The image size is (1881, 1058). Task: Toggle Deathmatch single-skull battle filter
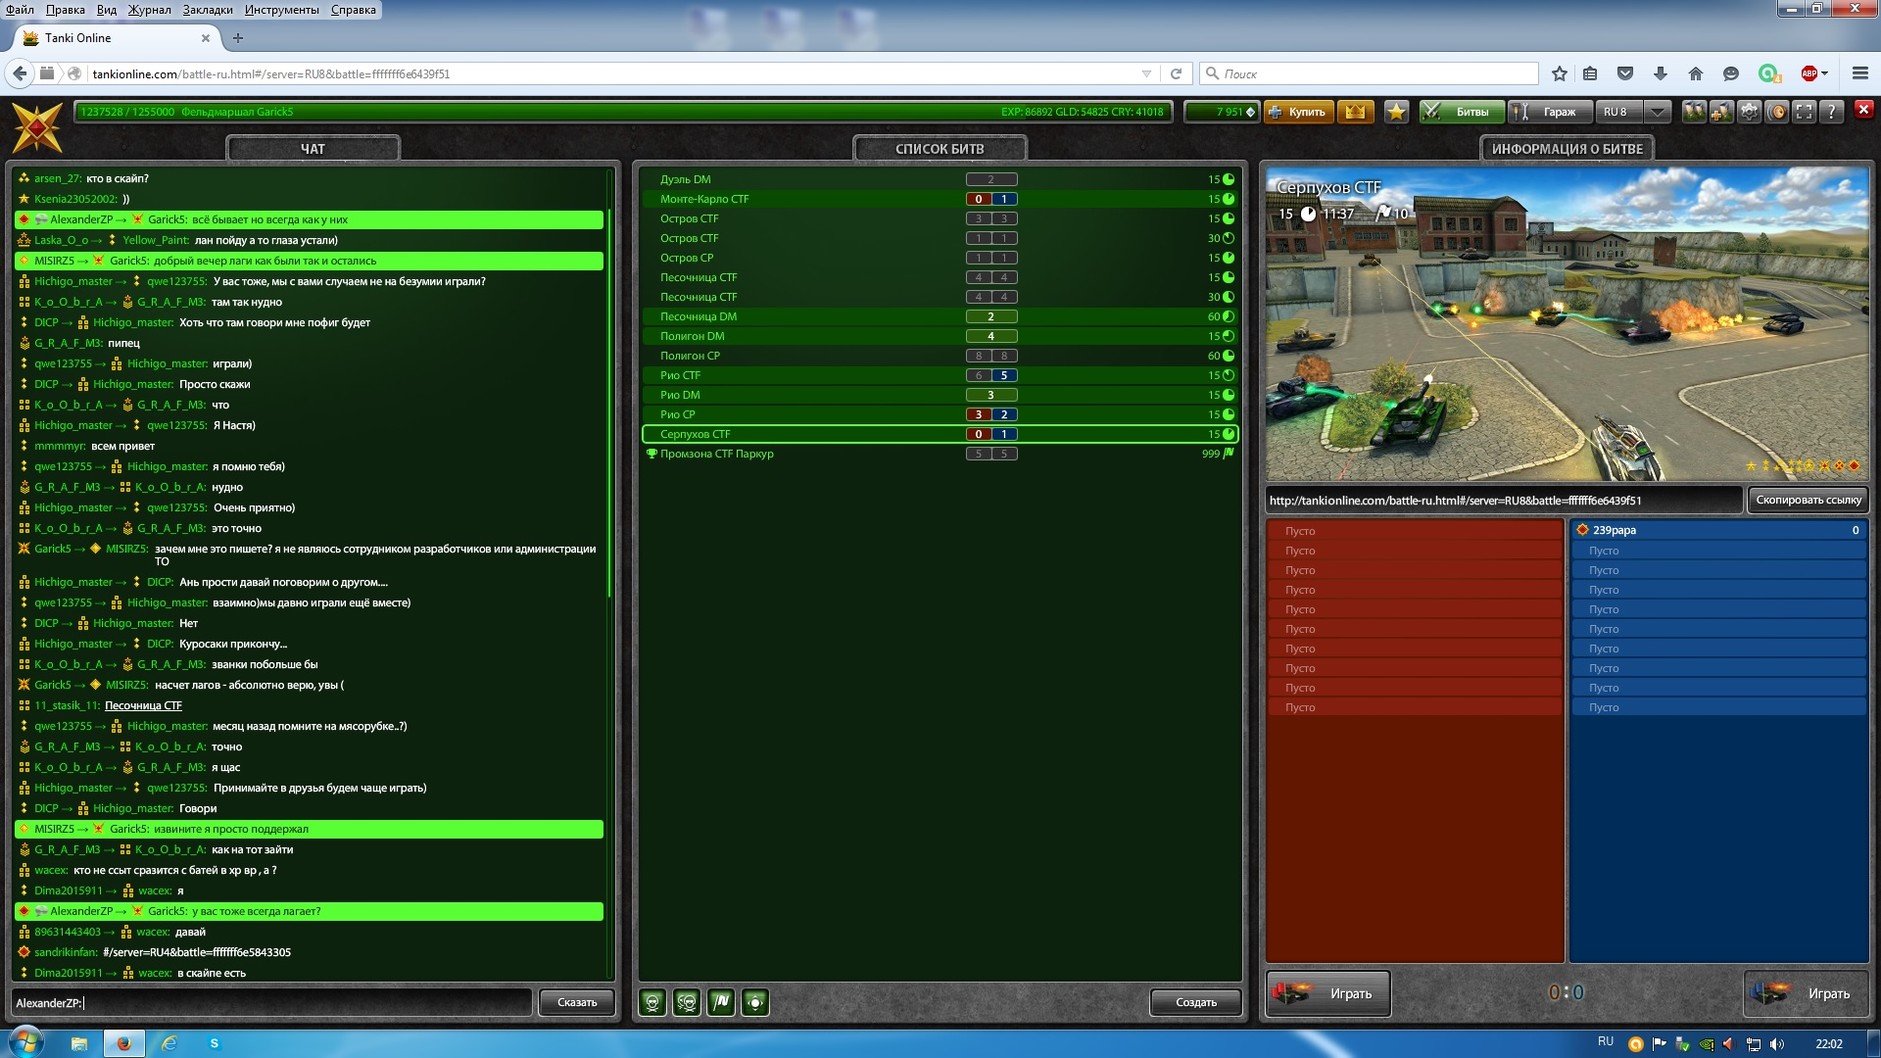coord(653,1002)
